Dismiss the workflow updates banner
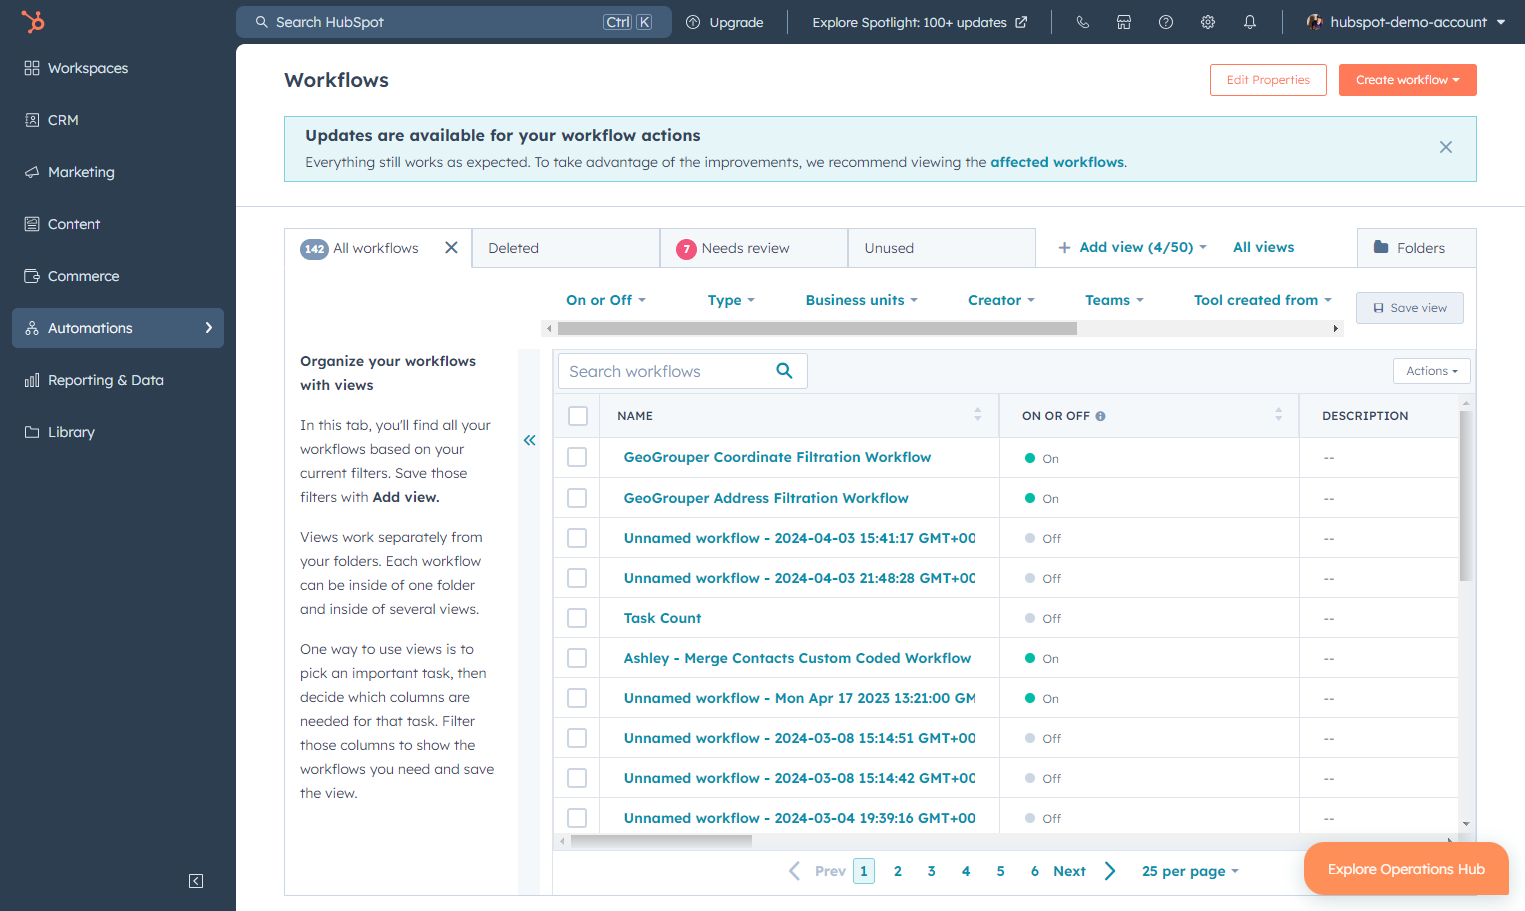The width and height of the screenshot is (1525, 911). click(1446, 147)
